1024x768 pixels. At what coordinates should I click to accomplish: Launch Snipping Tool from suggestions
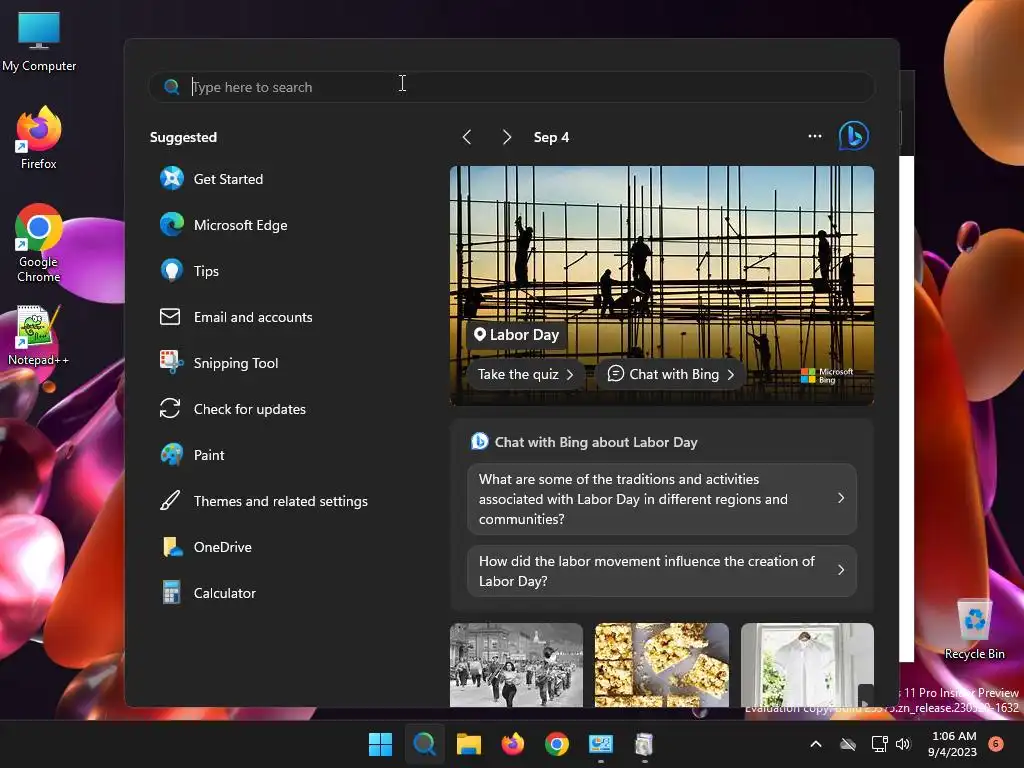(x=219, y=363)
